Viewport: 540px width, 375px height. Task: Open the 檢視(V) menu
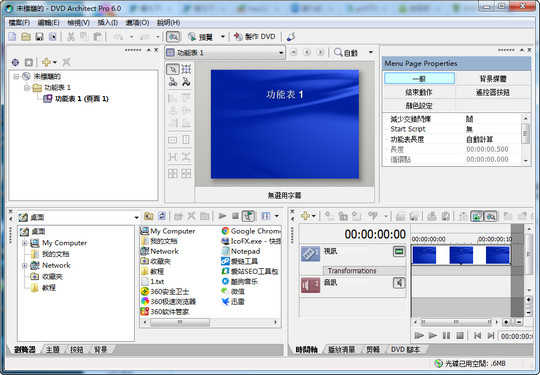[79, 23]
